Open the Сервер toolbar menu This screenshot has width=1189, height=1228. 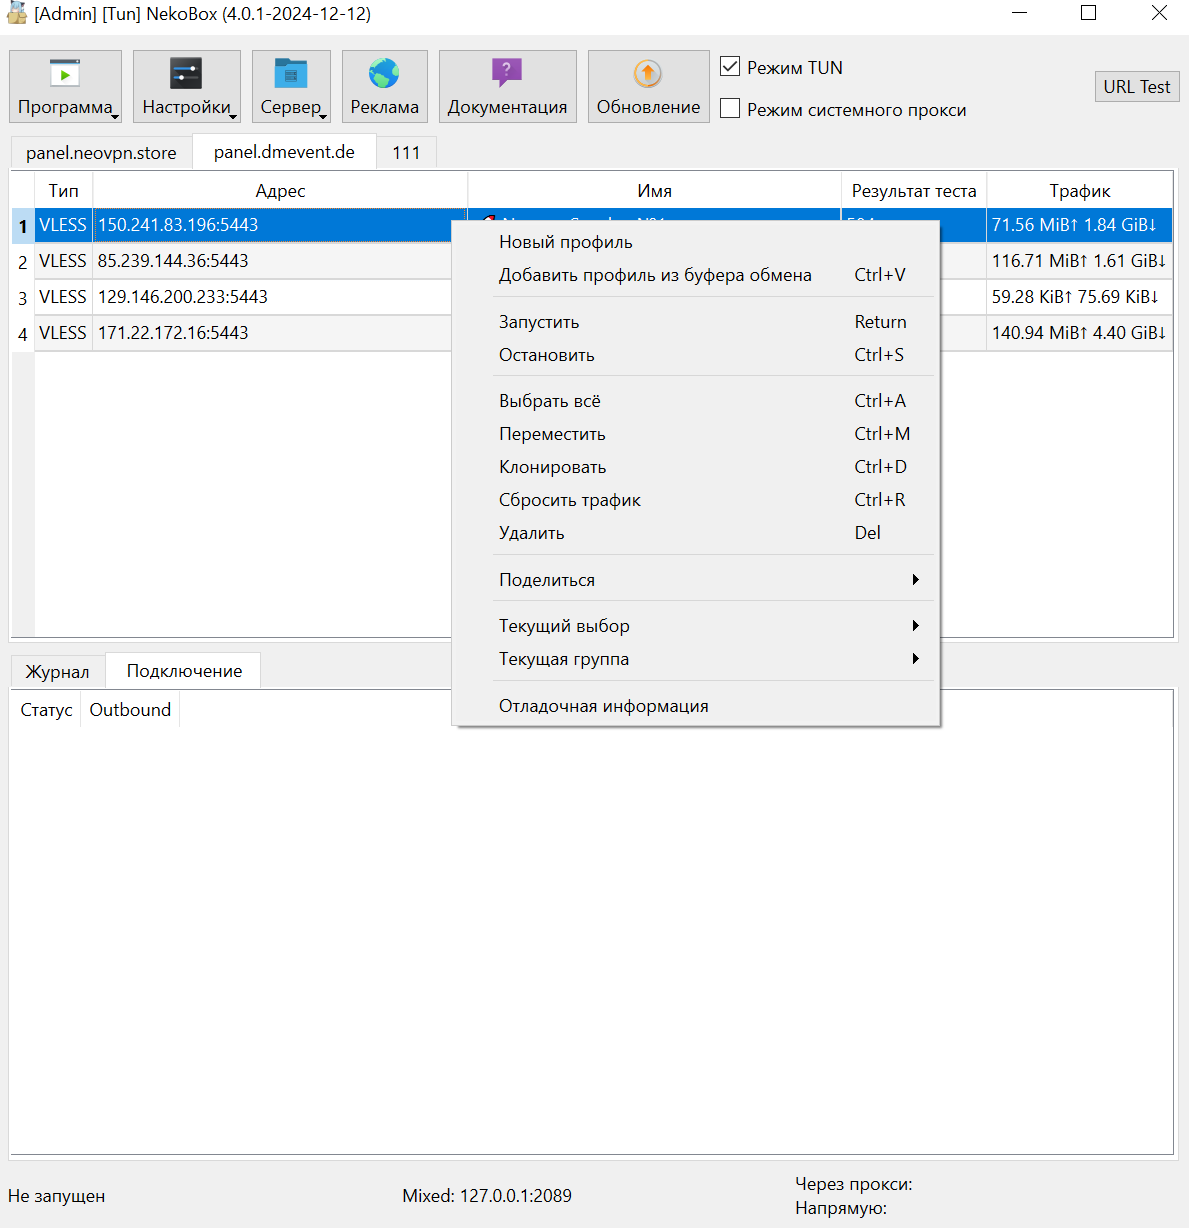click(x=291, y=87)
